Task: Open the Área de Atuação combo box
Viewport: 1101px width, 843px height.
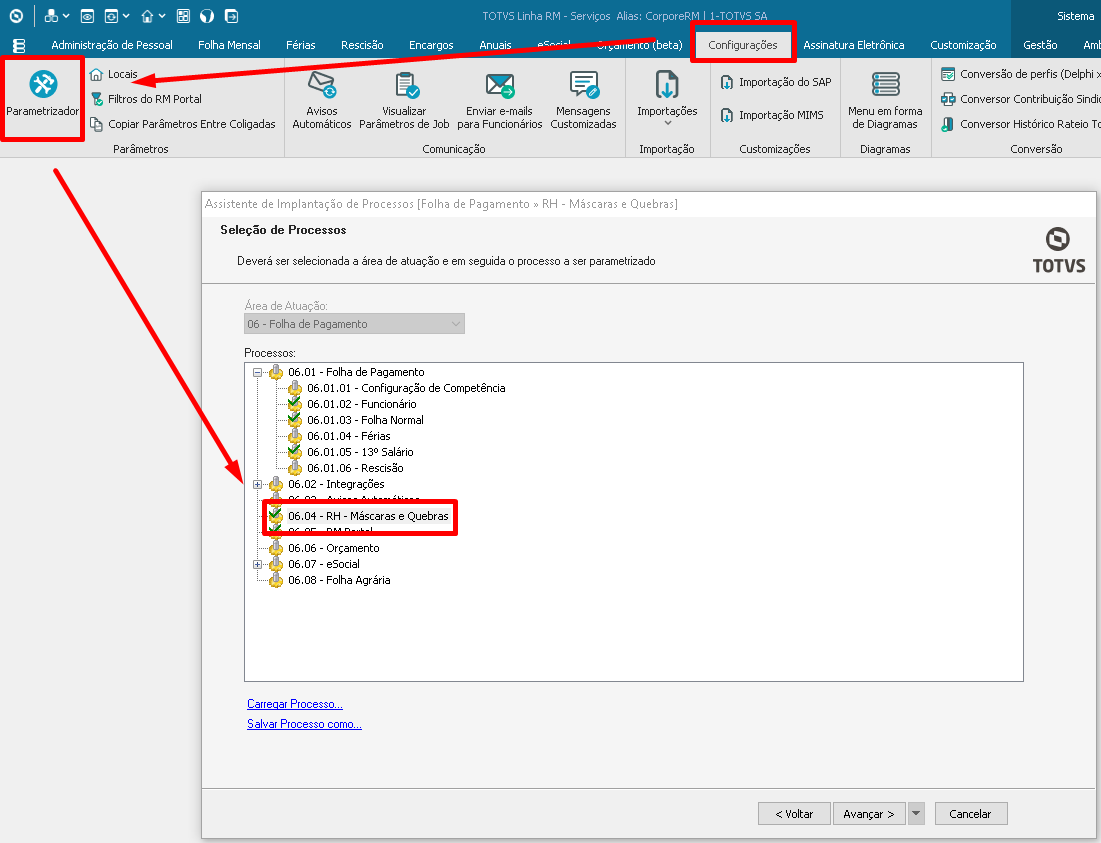Action: click(354, 324)
